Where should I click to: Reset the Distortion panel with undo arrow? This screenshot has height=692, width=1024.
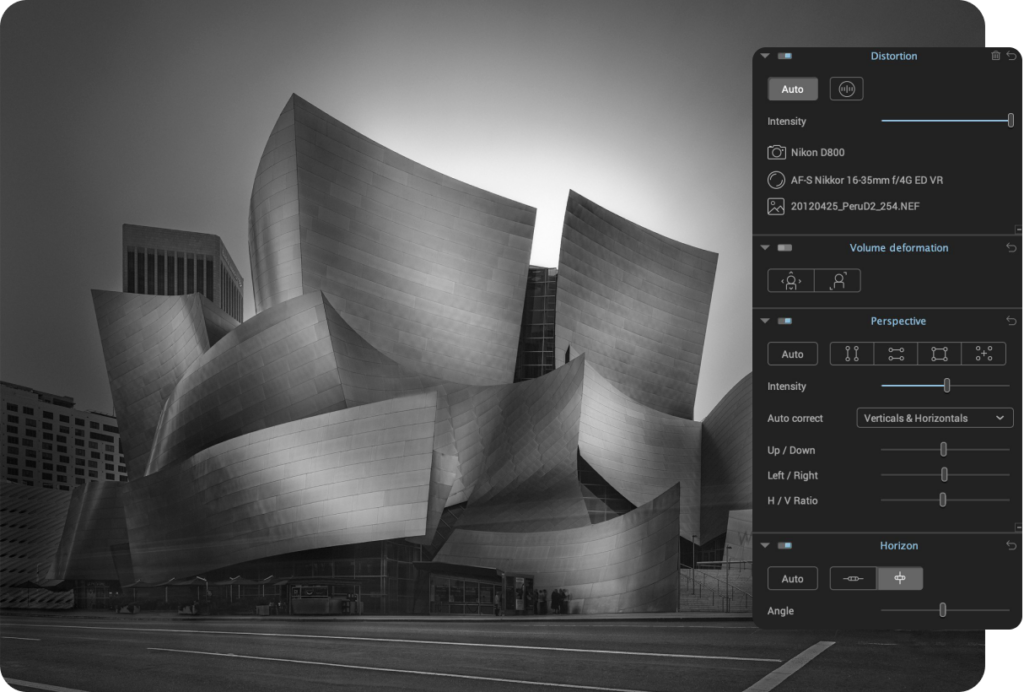[1010, 56]
